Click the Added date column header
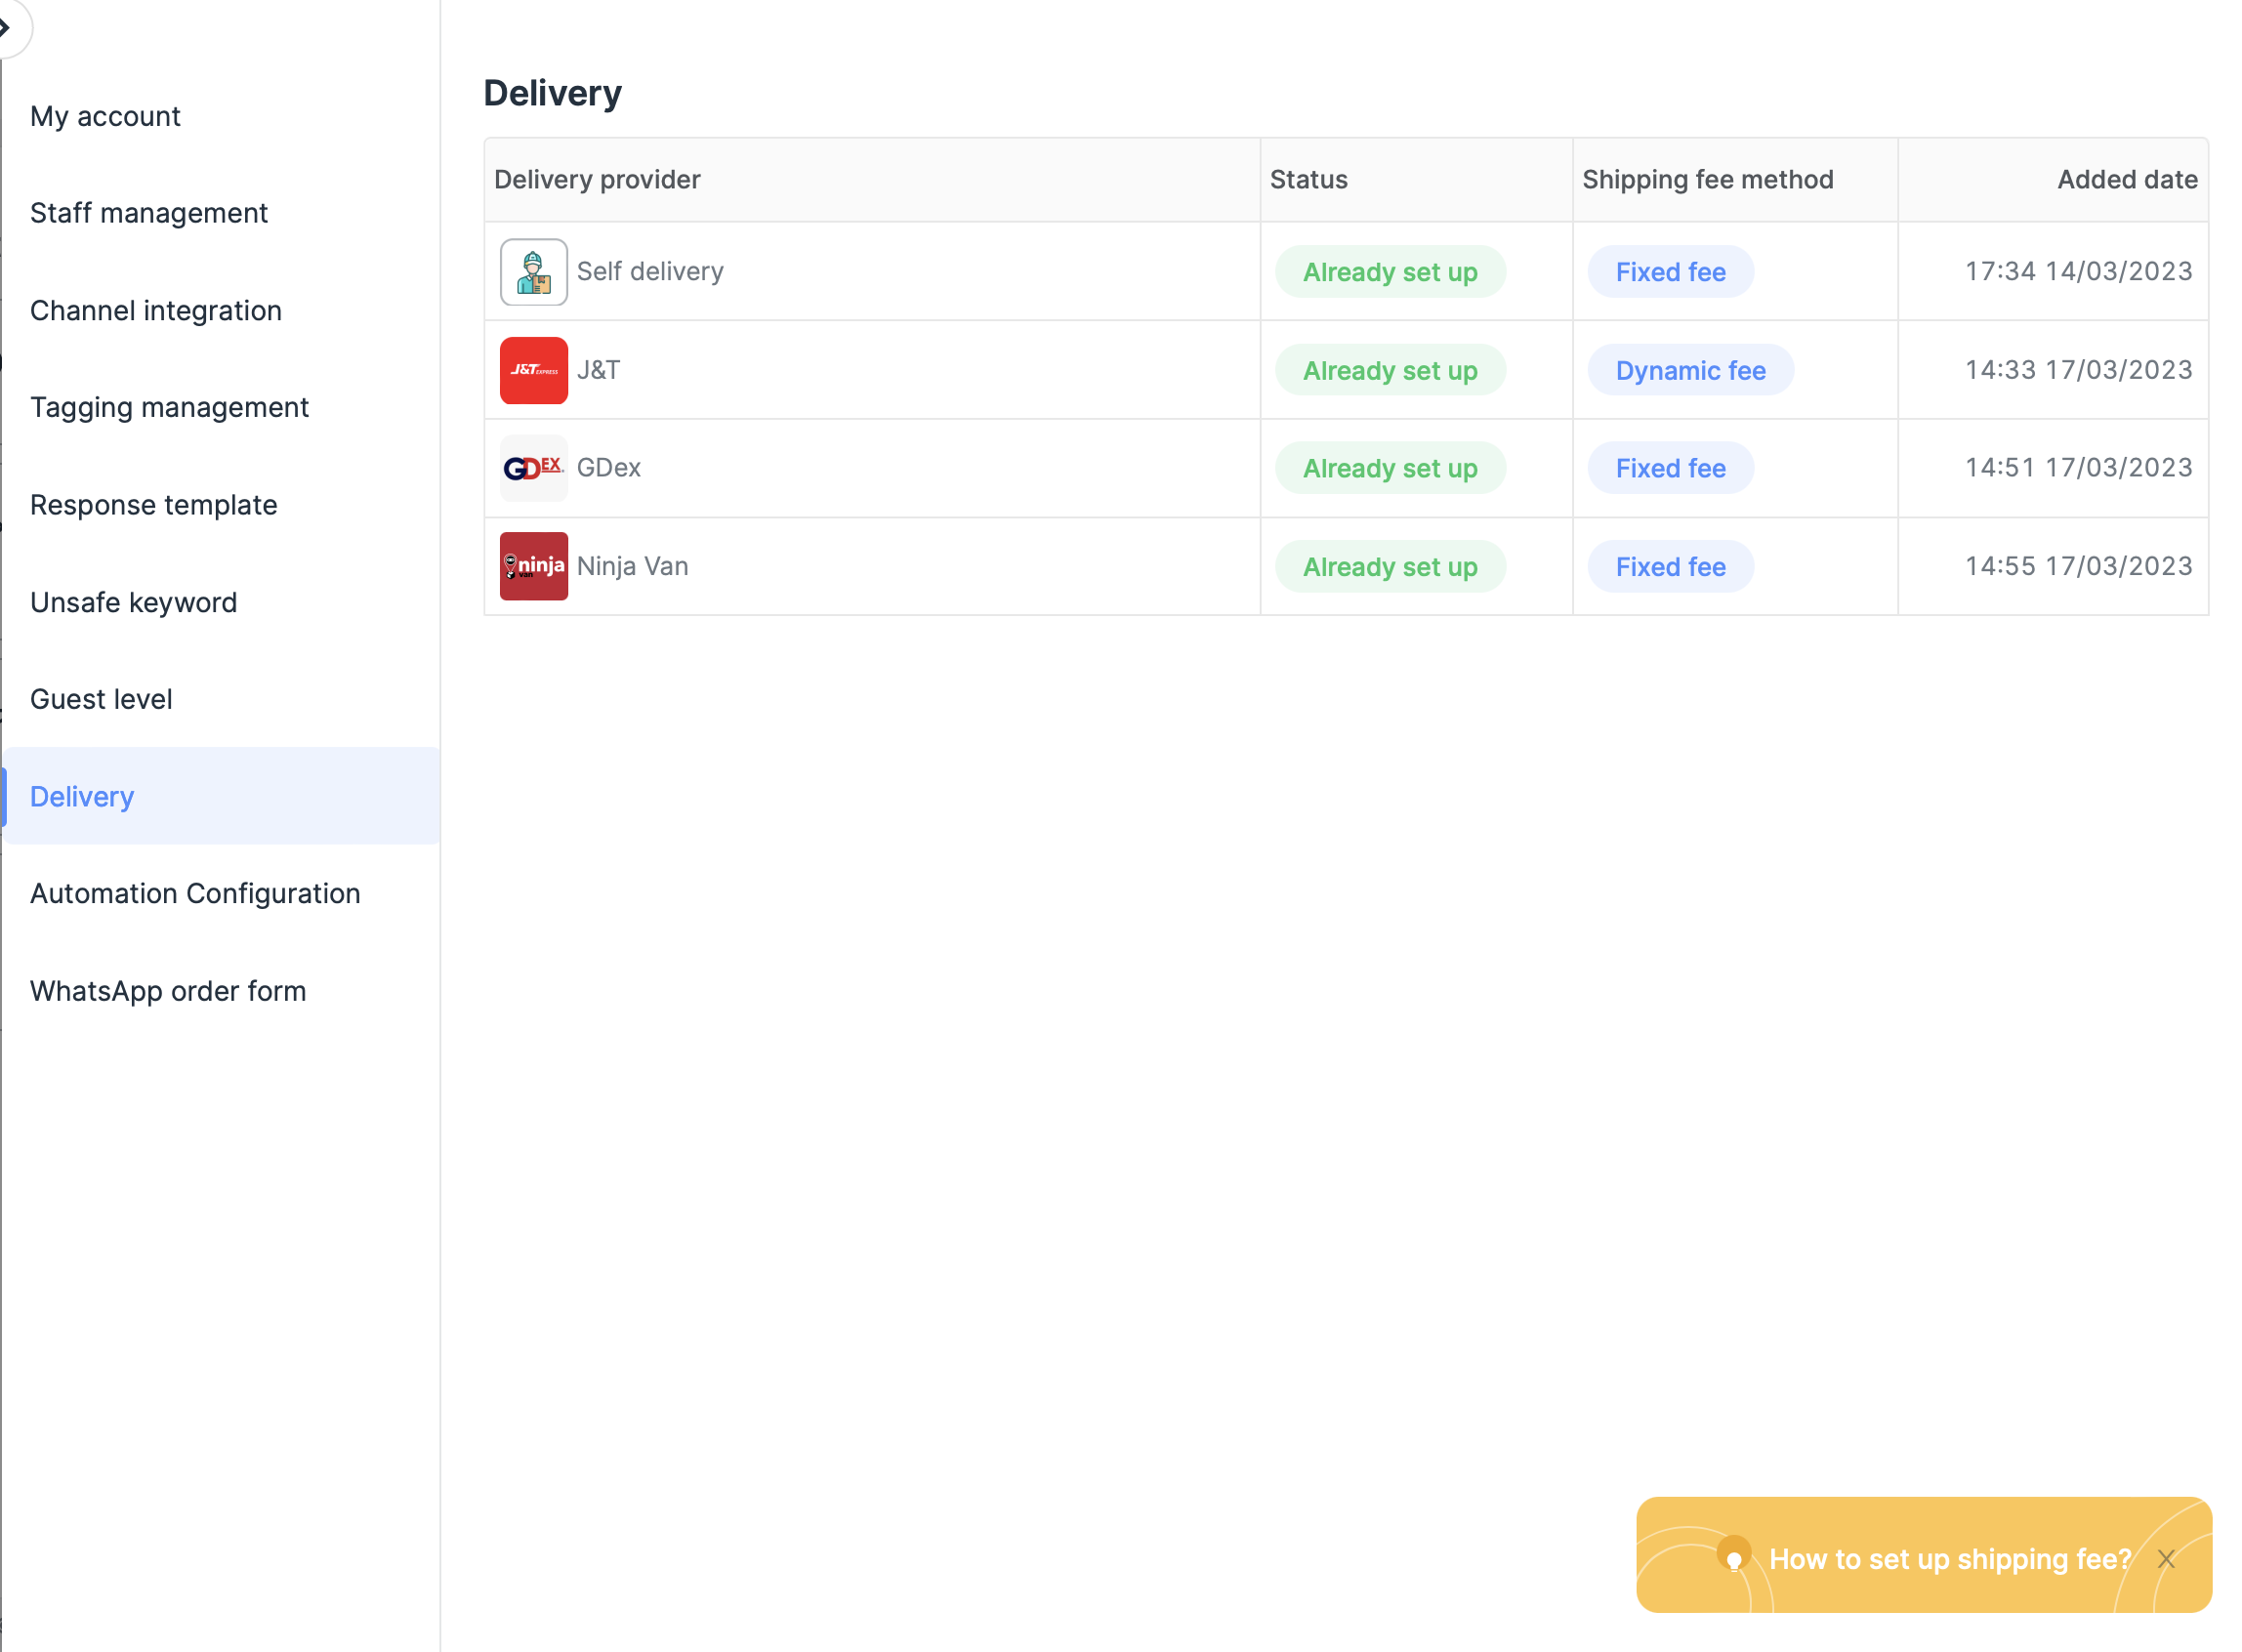 [2126, 180]
